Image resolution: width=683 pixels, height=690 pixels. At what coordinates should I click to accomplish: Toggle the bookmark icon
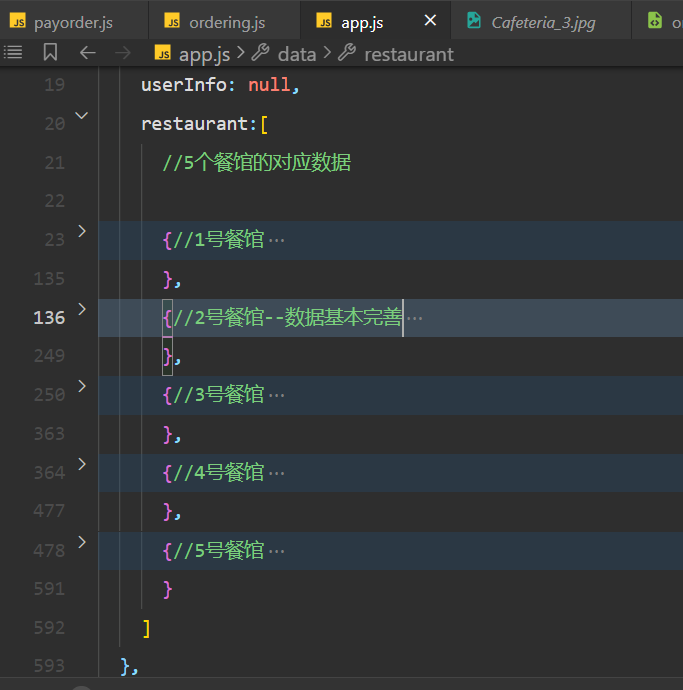(50, 52)
